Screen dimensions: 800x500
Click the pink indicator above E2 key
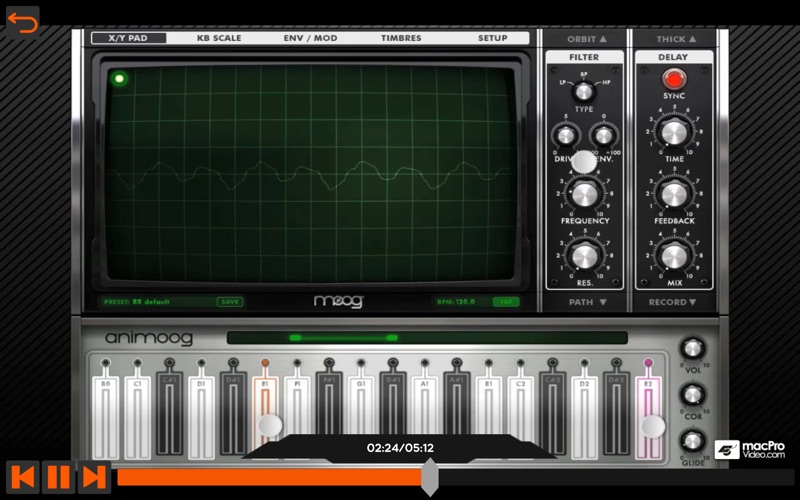[x=648, y=363]
